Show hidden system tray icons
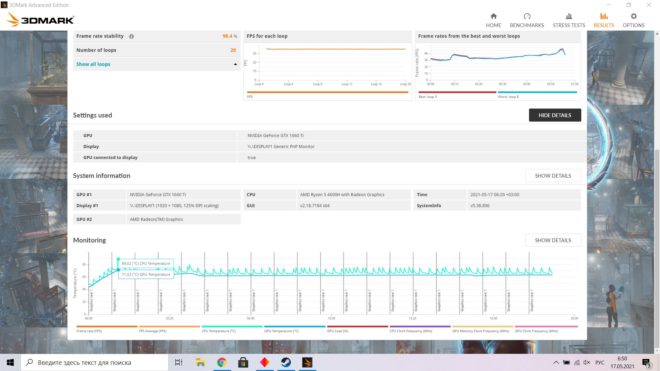This screenshot has height=371, width=660. 556,363
